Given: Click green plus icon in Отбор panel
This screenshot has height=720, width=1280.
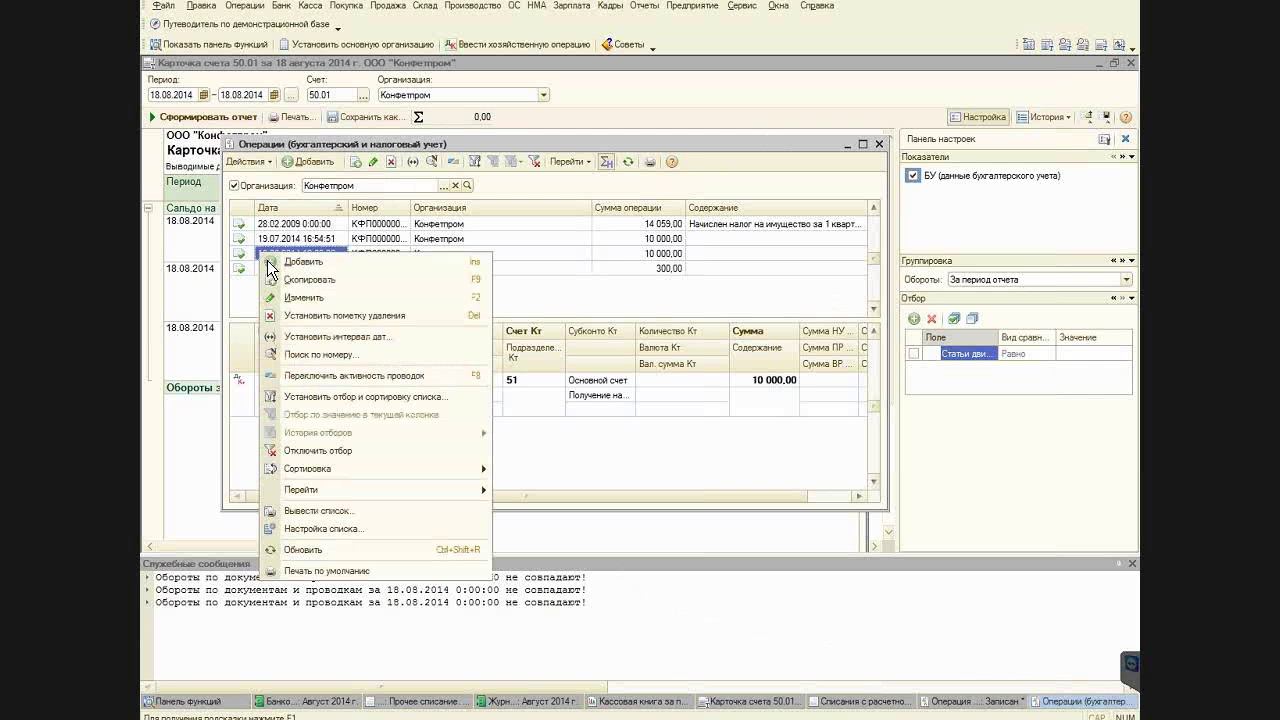Looking at the screenshot, I should 914,319.
